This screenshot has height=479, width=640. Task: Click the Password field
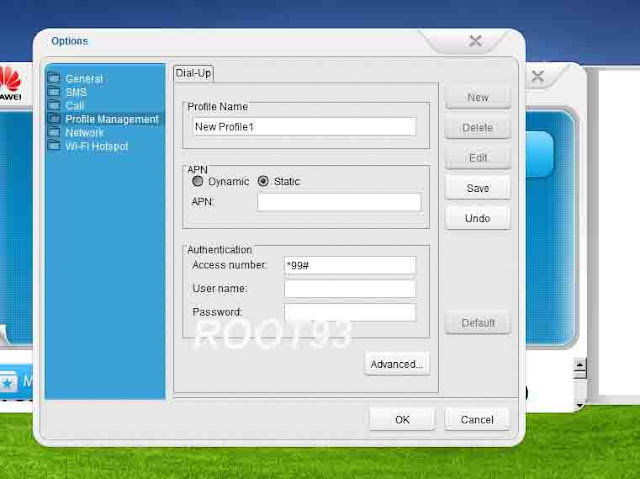point(350,312)
